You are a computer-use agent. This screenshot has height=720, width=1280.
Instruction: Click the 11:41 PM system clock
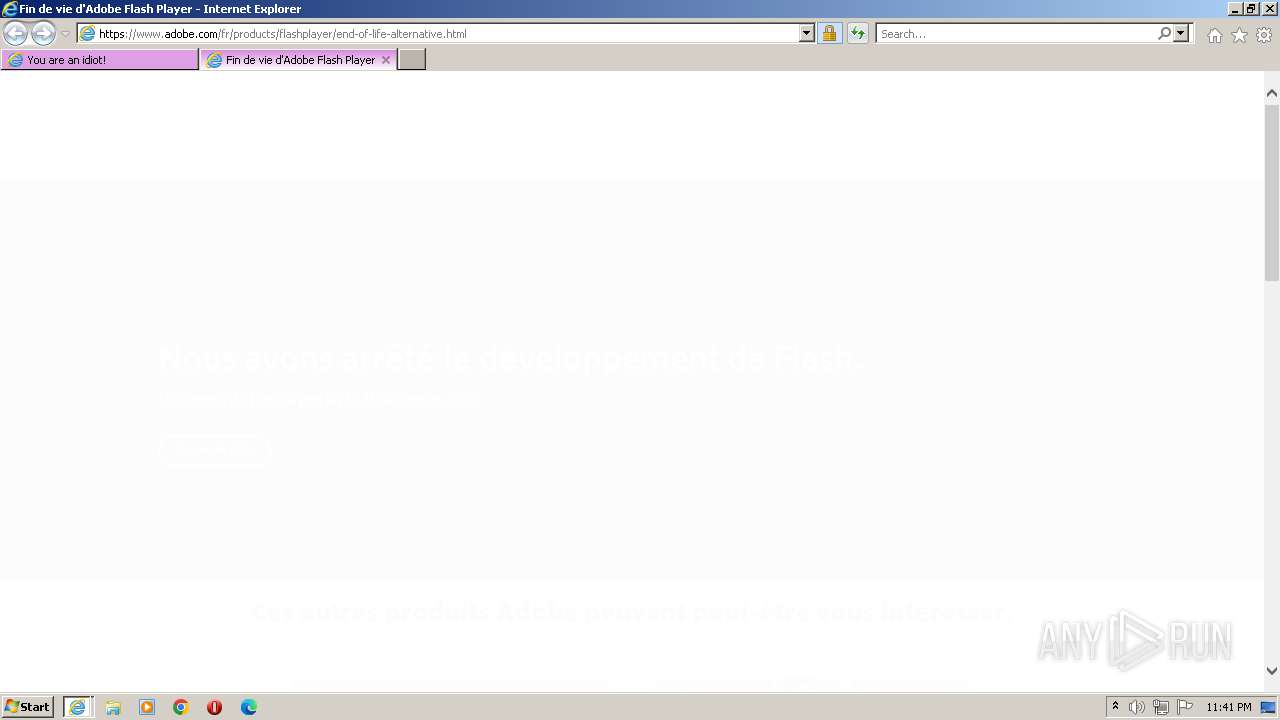click(x=1229, y=707)
